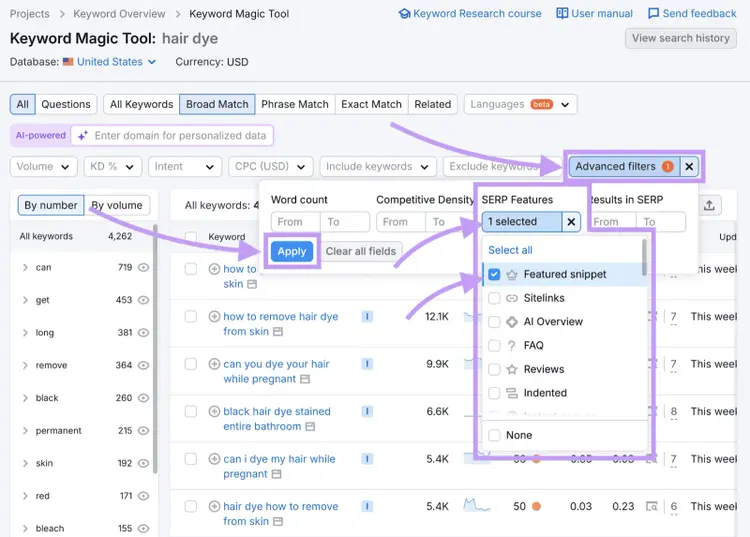This screenshot has height=537, width=750.
Task: Expand the 'permanent' keyword group
Action: [x=25, y=431]
